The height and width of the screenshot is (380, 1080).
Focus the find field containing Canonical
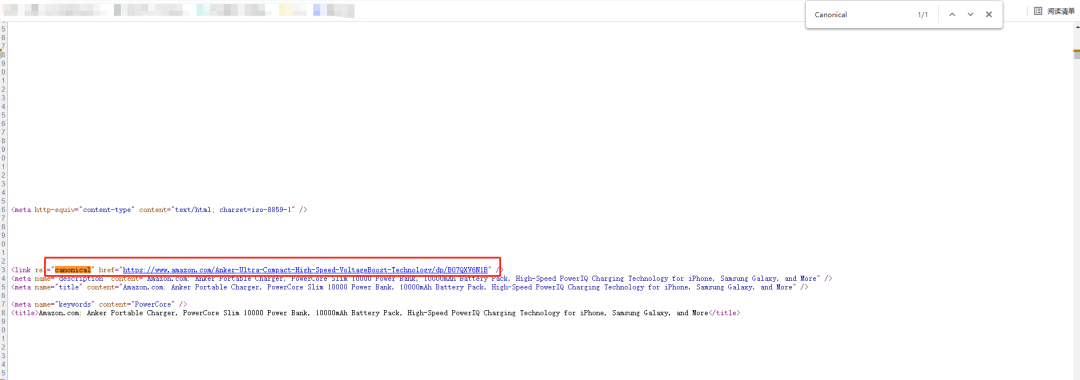[861, 14]
